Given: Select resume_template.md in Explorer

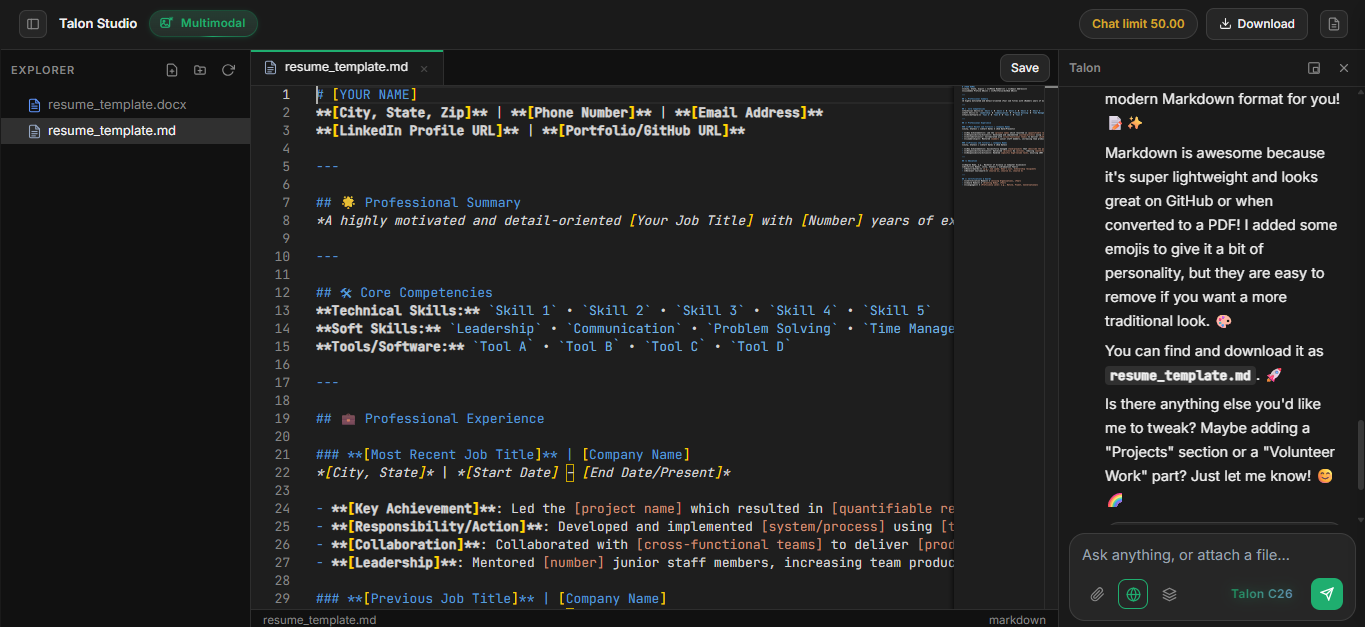Looking at the screenshot, I should tap(125, 131).
